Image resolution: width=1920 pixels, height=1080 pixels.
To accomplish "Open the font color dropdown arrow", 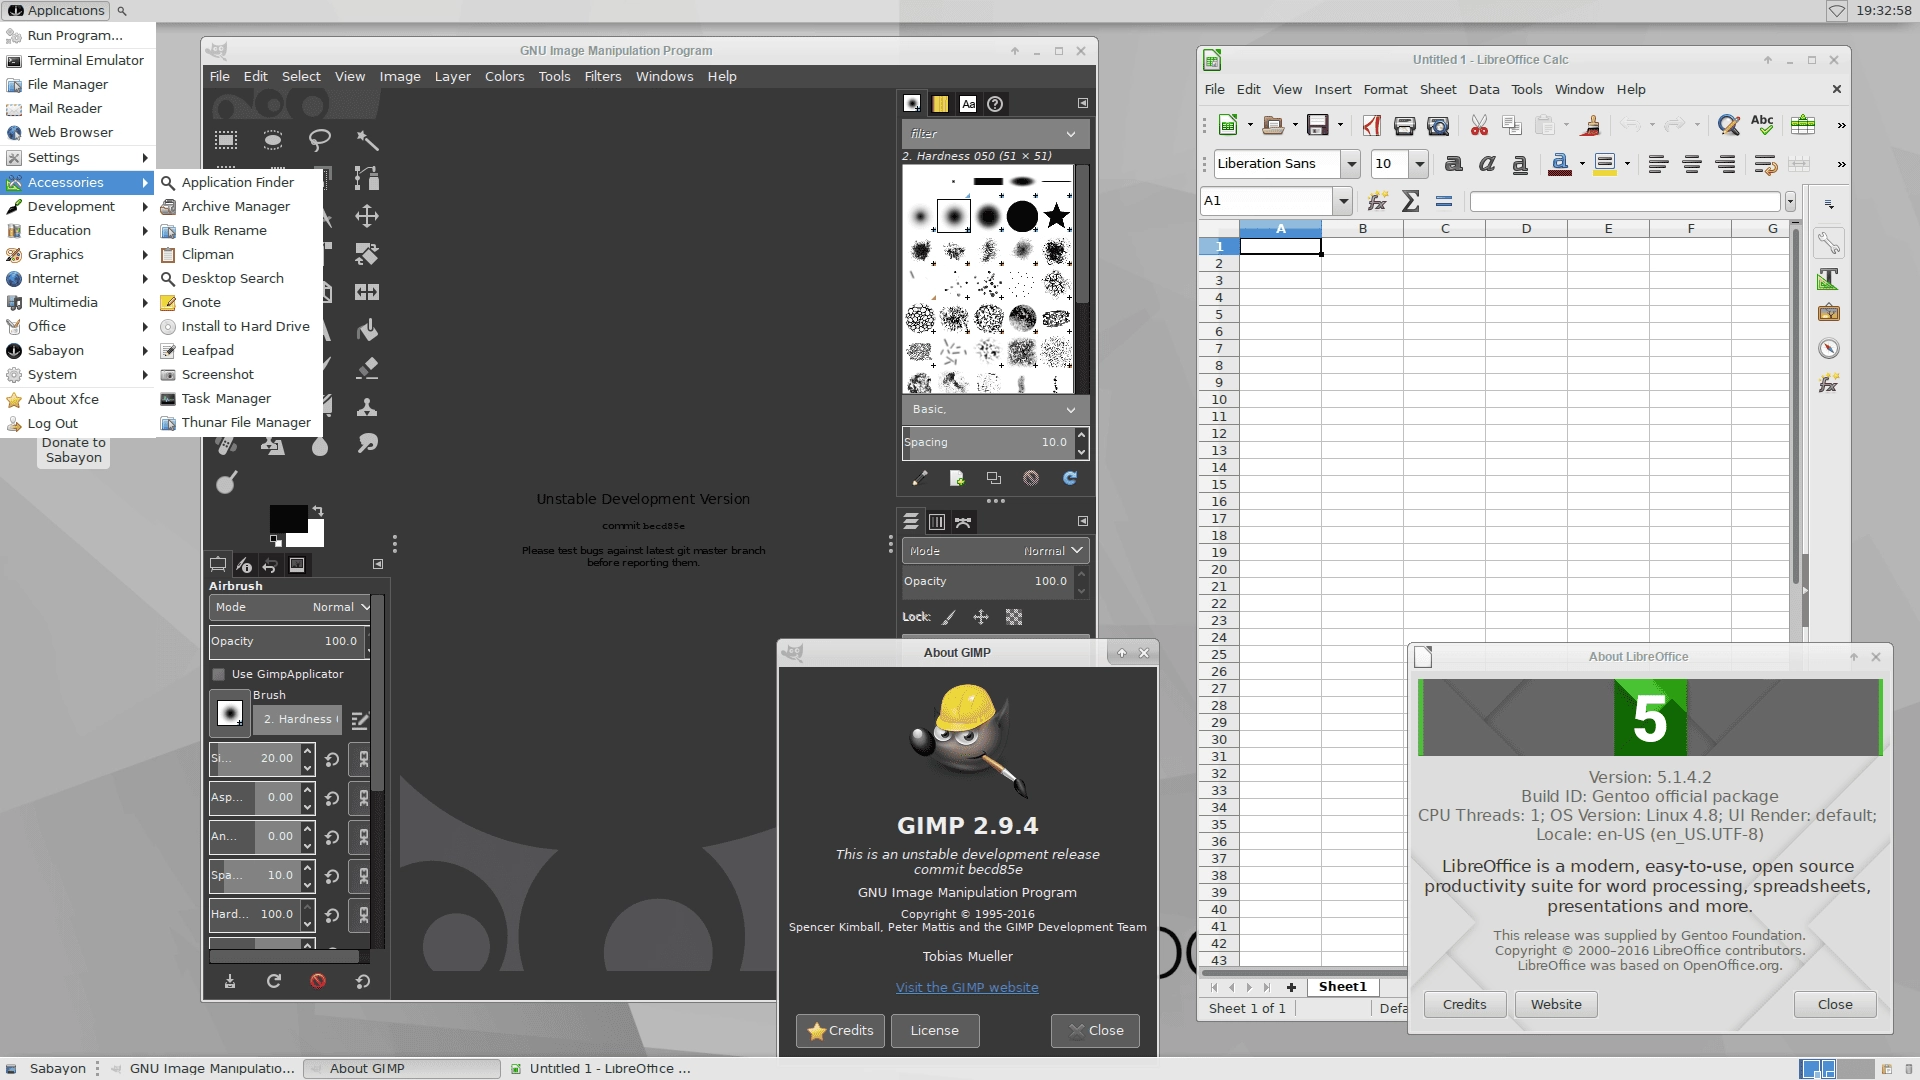I will click(1582, 164).
